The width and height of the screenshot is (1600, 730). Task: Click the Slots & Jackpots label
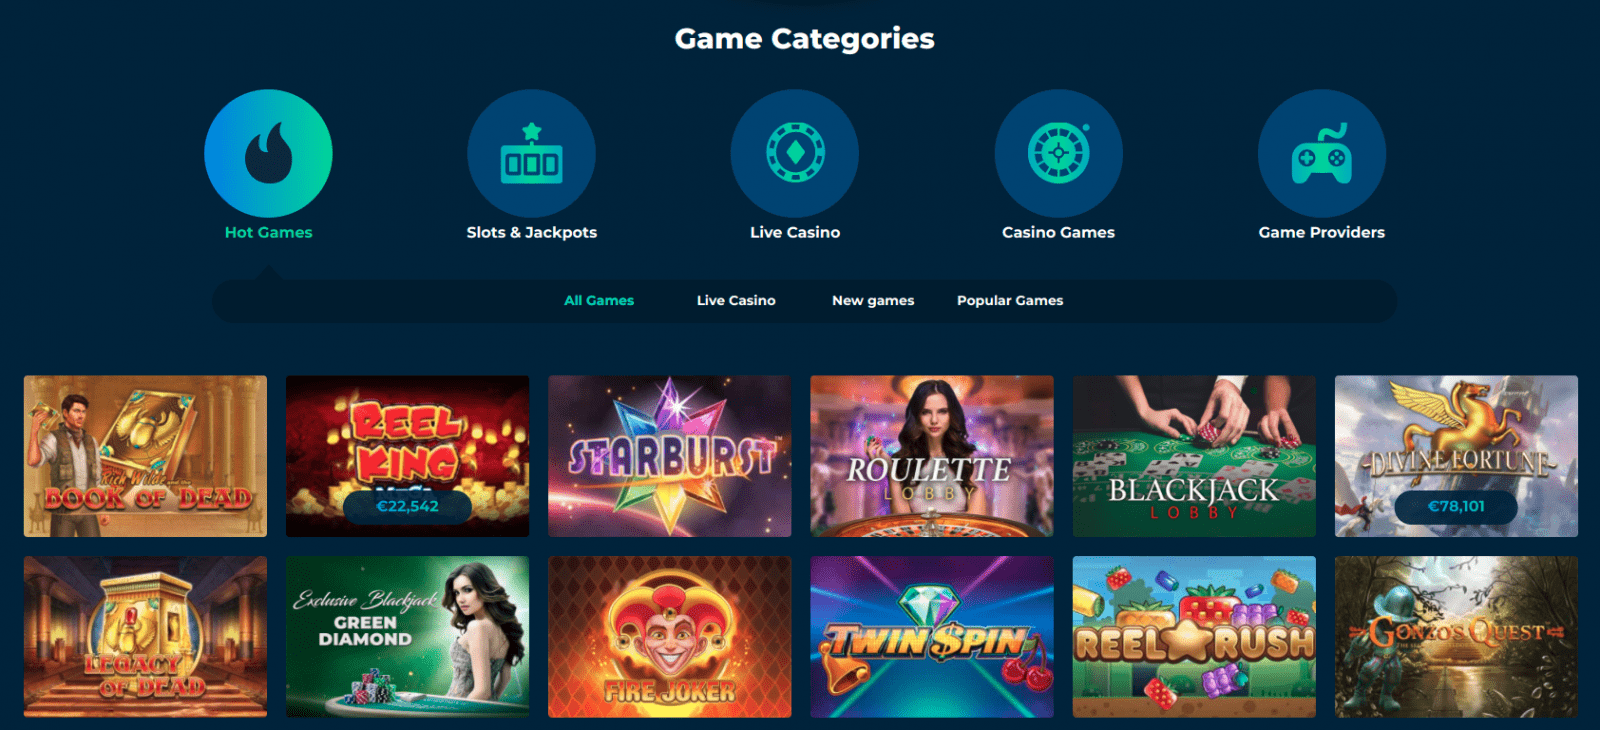[531, 232]
